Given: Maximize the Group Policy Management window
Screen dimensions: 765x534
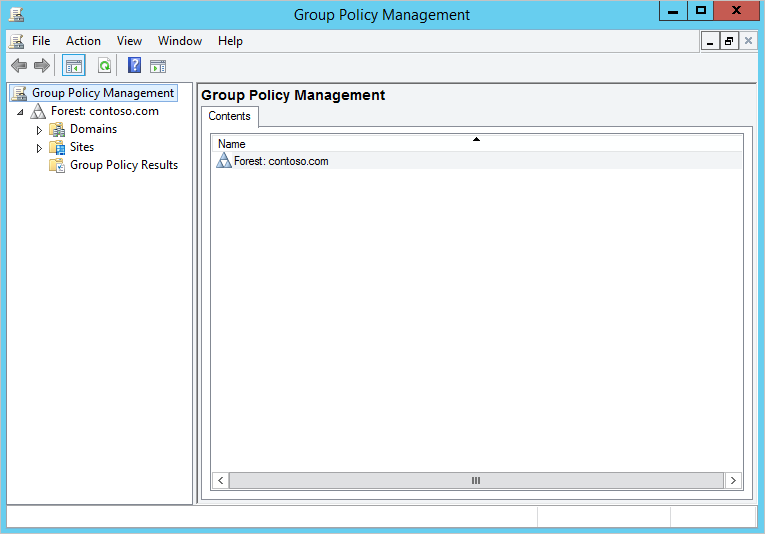Looking at the screenshot, I should [x=701, y=11].
